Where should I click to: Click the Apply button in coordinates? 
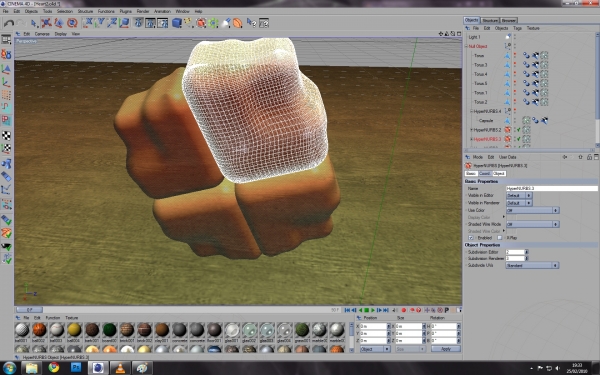(446, 349)
